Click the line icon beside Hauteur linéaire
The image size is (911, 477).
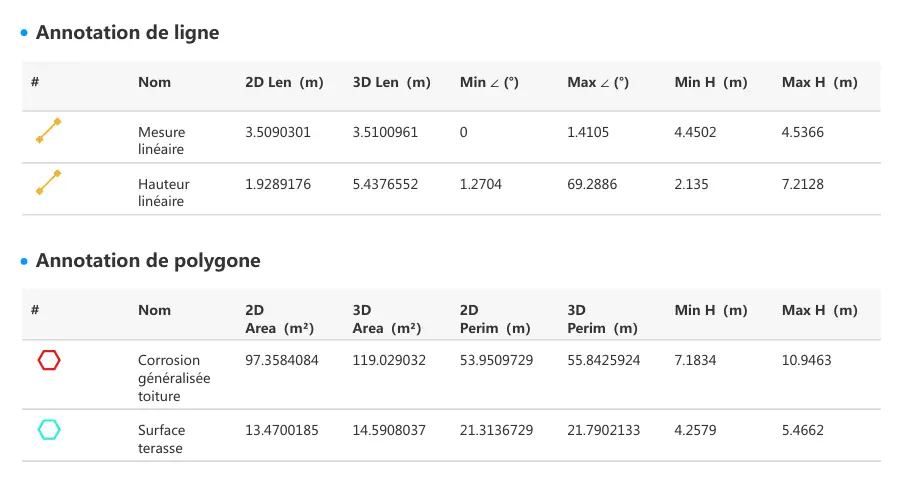(x=49, y=183)
